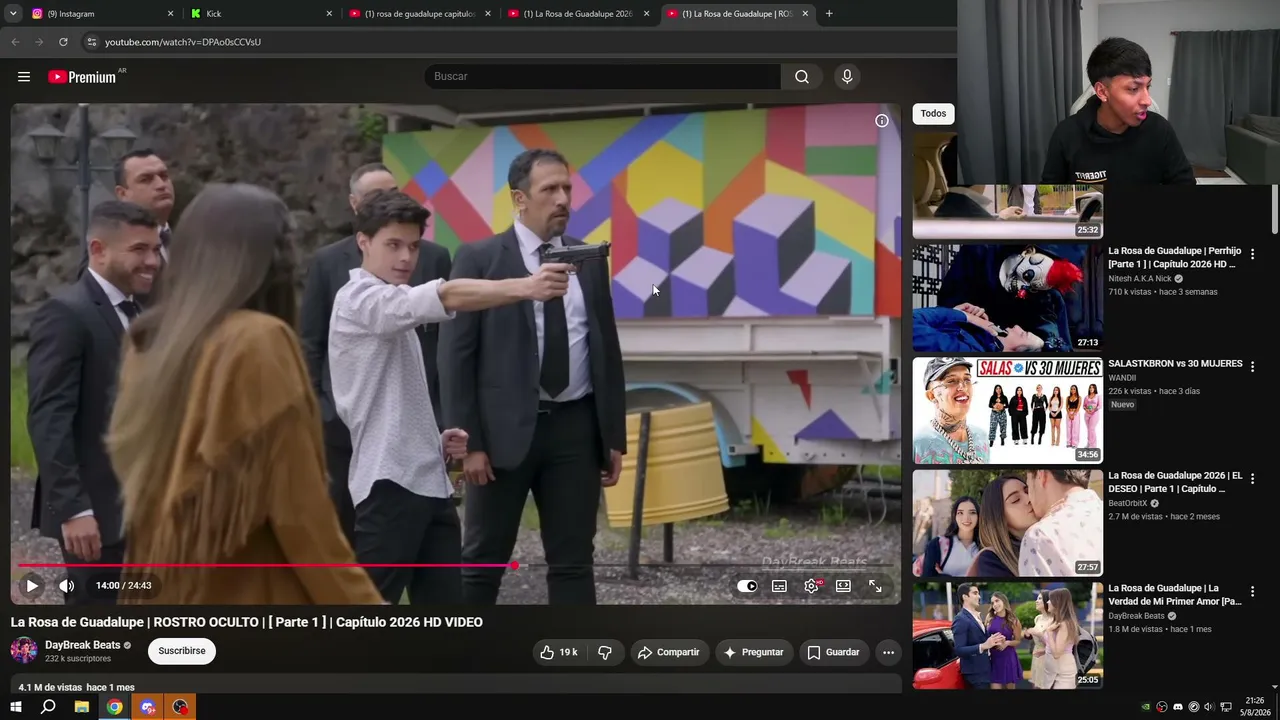
Task: Close the Kick tab
Action: [329, 14]
